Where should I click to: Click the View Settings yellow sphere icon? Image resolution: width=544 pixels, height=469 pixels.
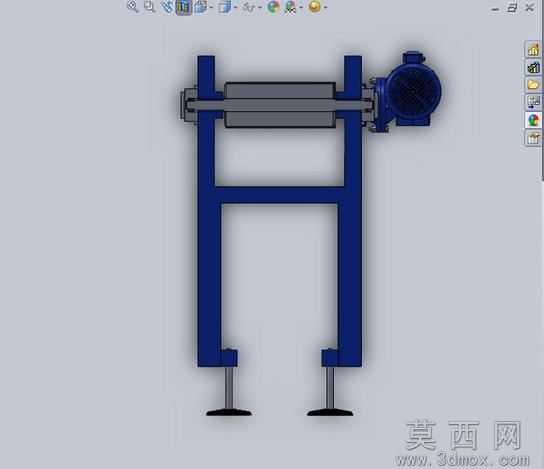pos(315,7)
